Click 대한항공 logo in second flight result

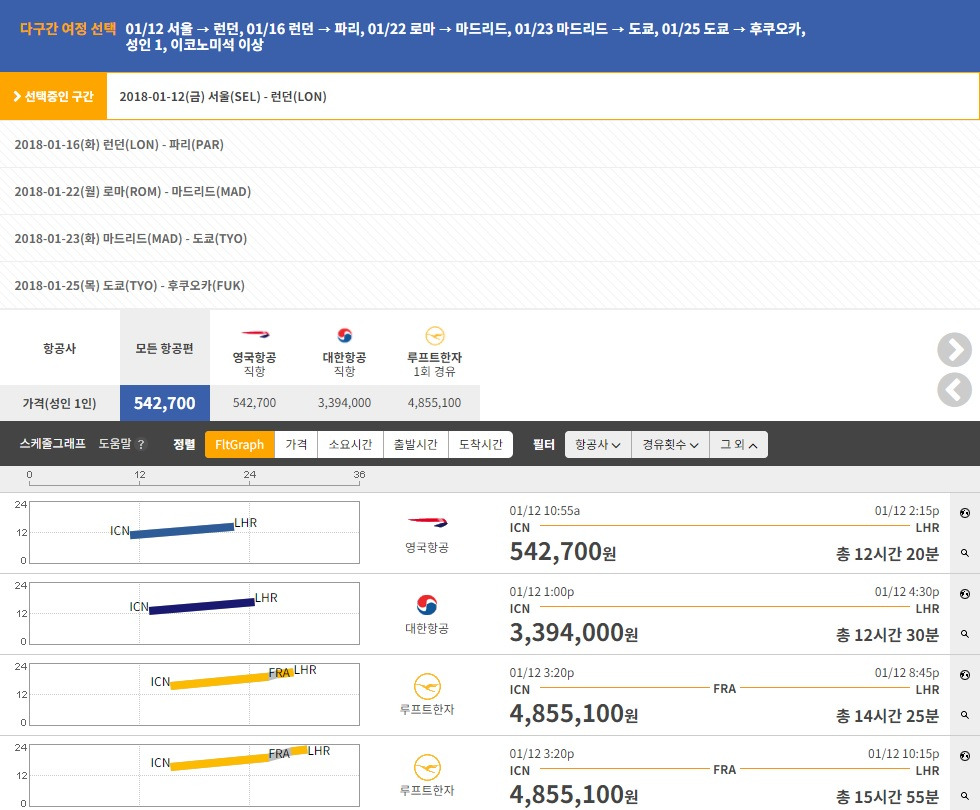tap(427, 604)
